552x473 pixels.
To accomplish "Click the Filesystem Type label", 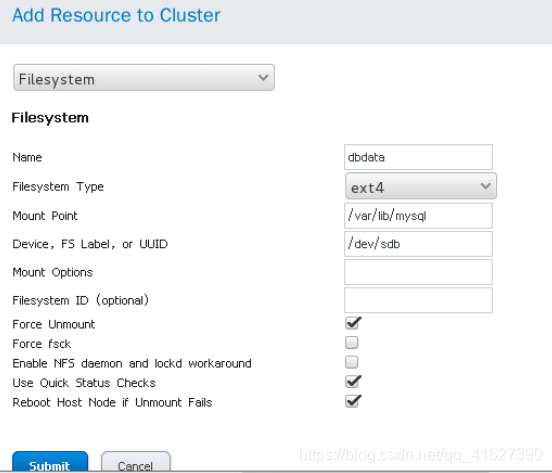I will (58, 187).
